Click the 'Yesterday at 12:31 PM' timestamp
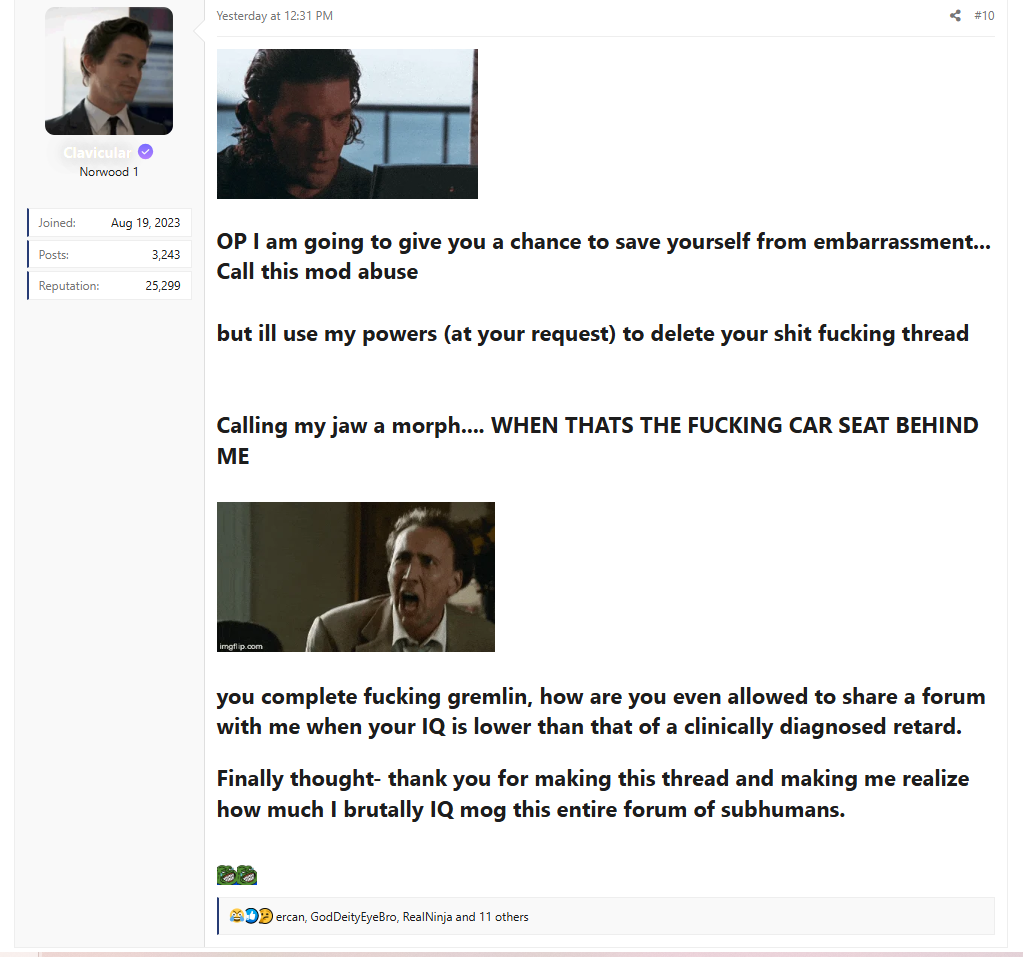The width and height of the screenshot is (1023, 957). [275, 16]
